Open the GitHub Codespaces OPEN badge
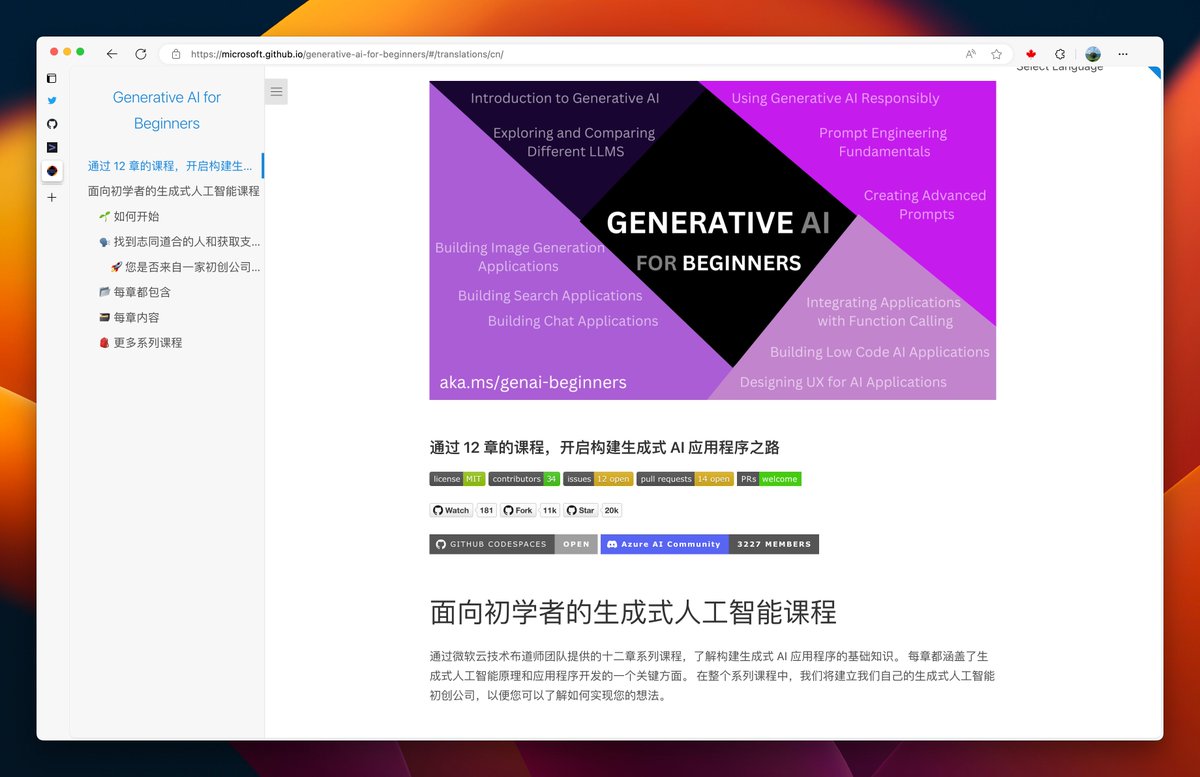 click(x=513, y=544)
